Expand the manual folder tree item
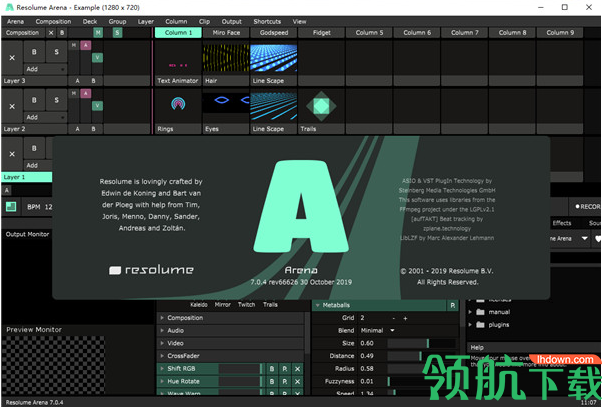This screenshot has width=602, height=407. pyautogui.click(x=470, y=312)
